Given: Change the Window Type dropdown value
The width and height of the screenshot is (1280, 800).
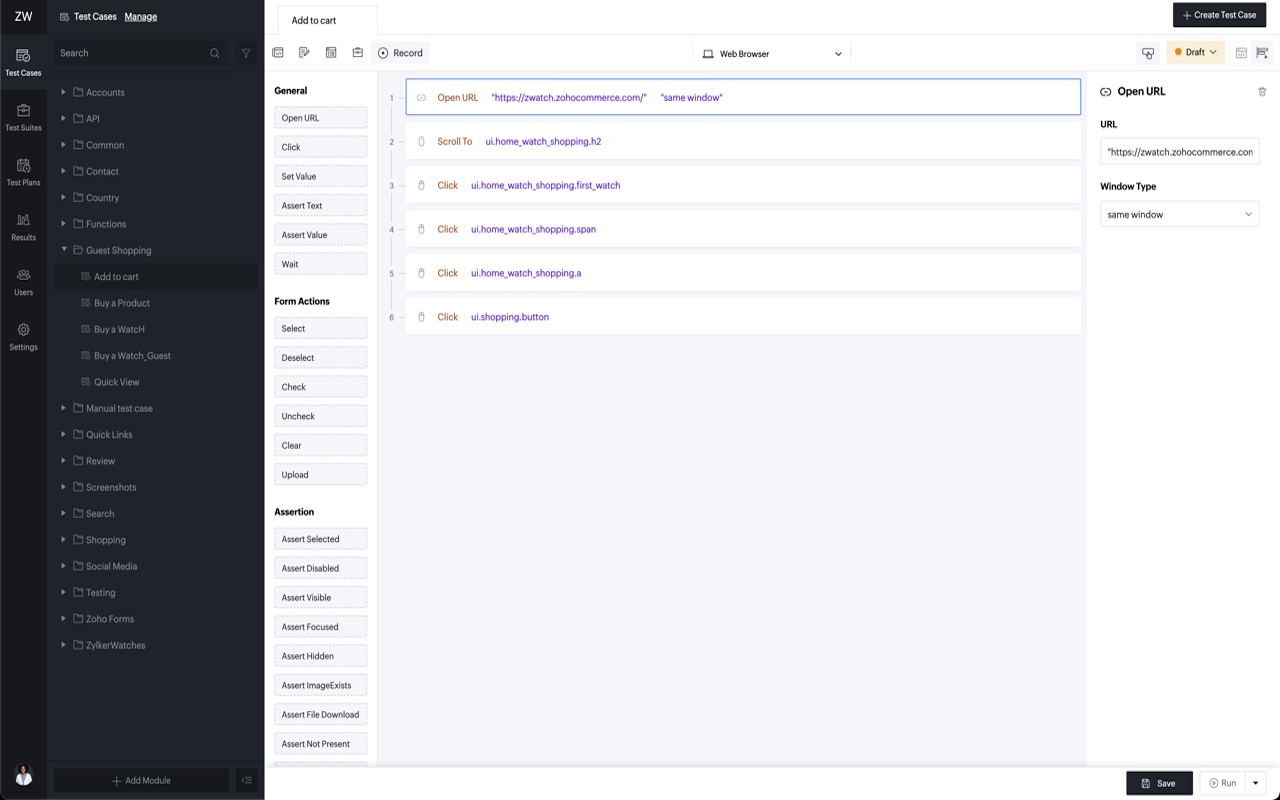Looking at the screenshot, I should (1179, 213).
